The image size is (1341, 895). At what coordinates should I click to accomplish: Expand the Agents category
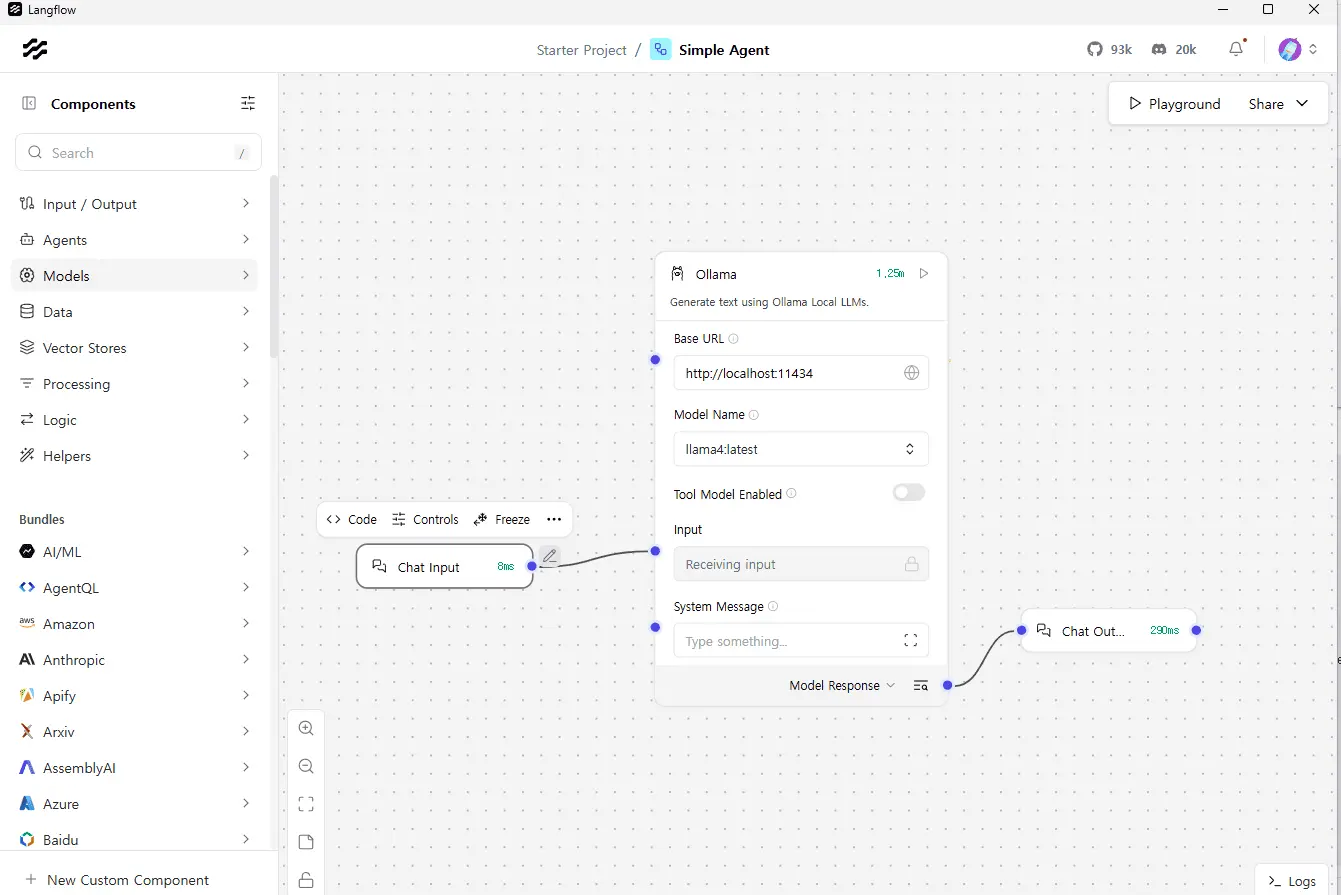134,240
